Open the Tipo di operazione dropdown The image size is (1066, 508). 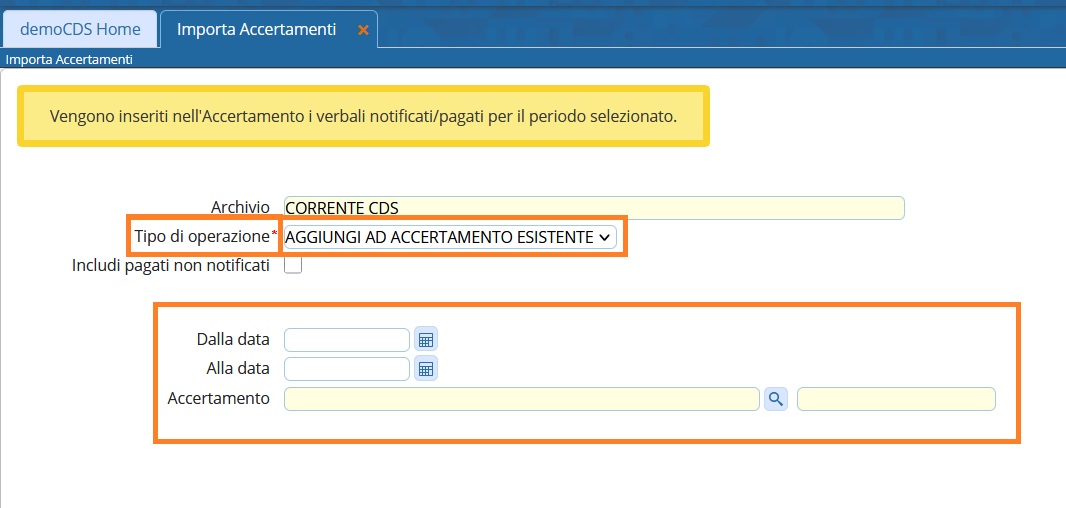click(449, 237)
